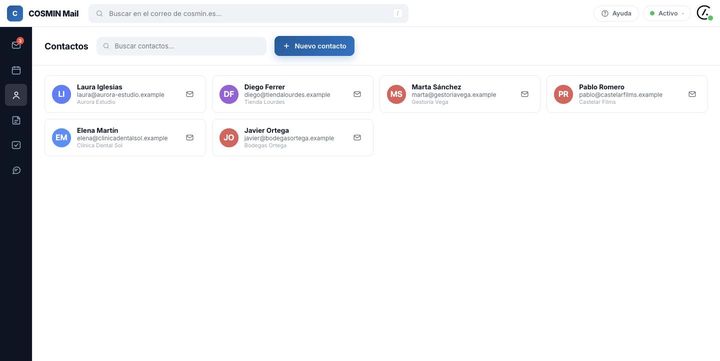Open Elena Martín contact name

tap(97, 130)
